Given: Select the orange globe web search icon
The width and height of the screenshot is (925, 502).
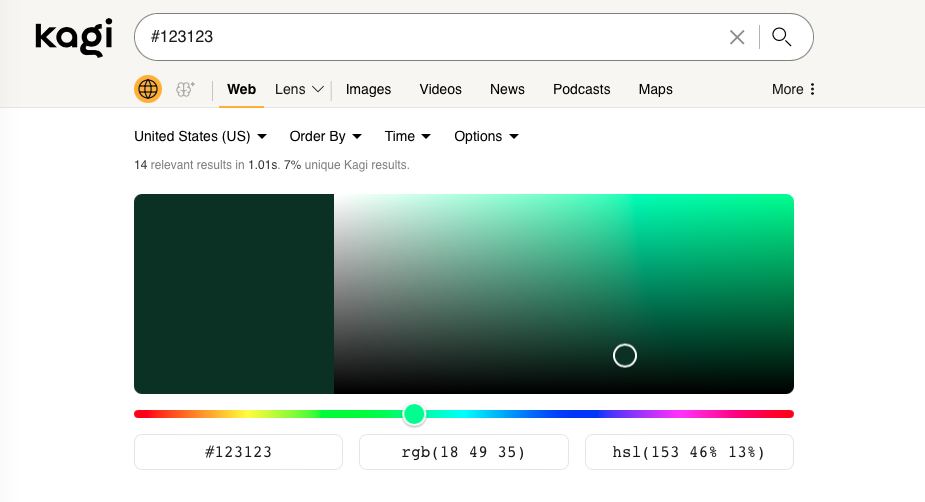Looking at the screenshot, I should (148, 89).
